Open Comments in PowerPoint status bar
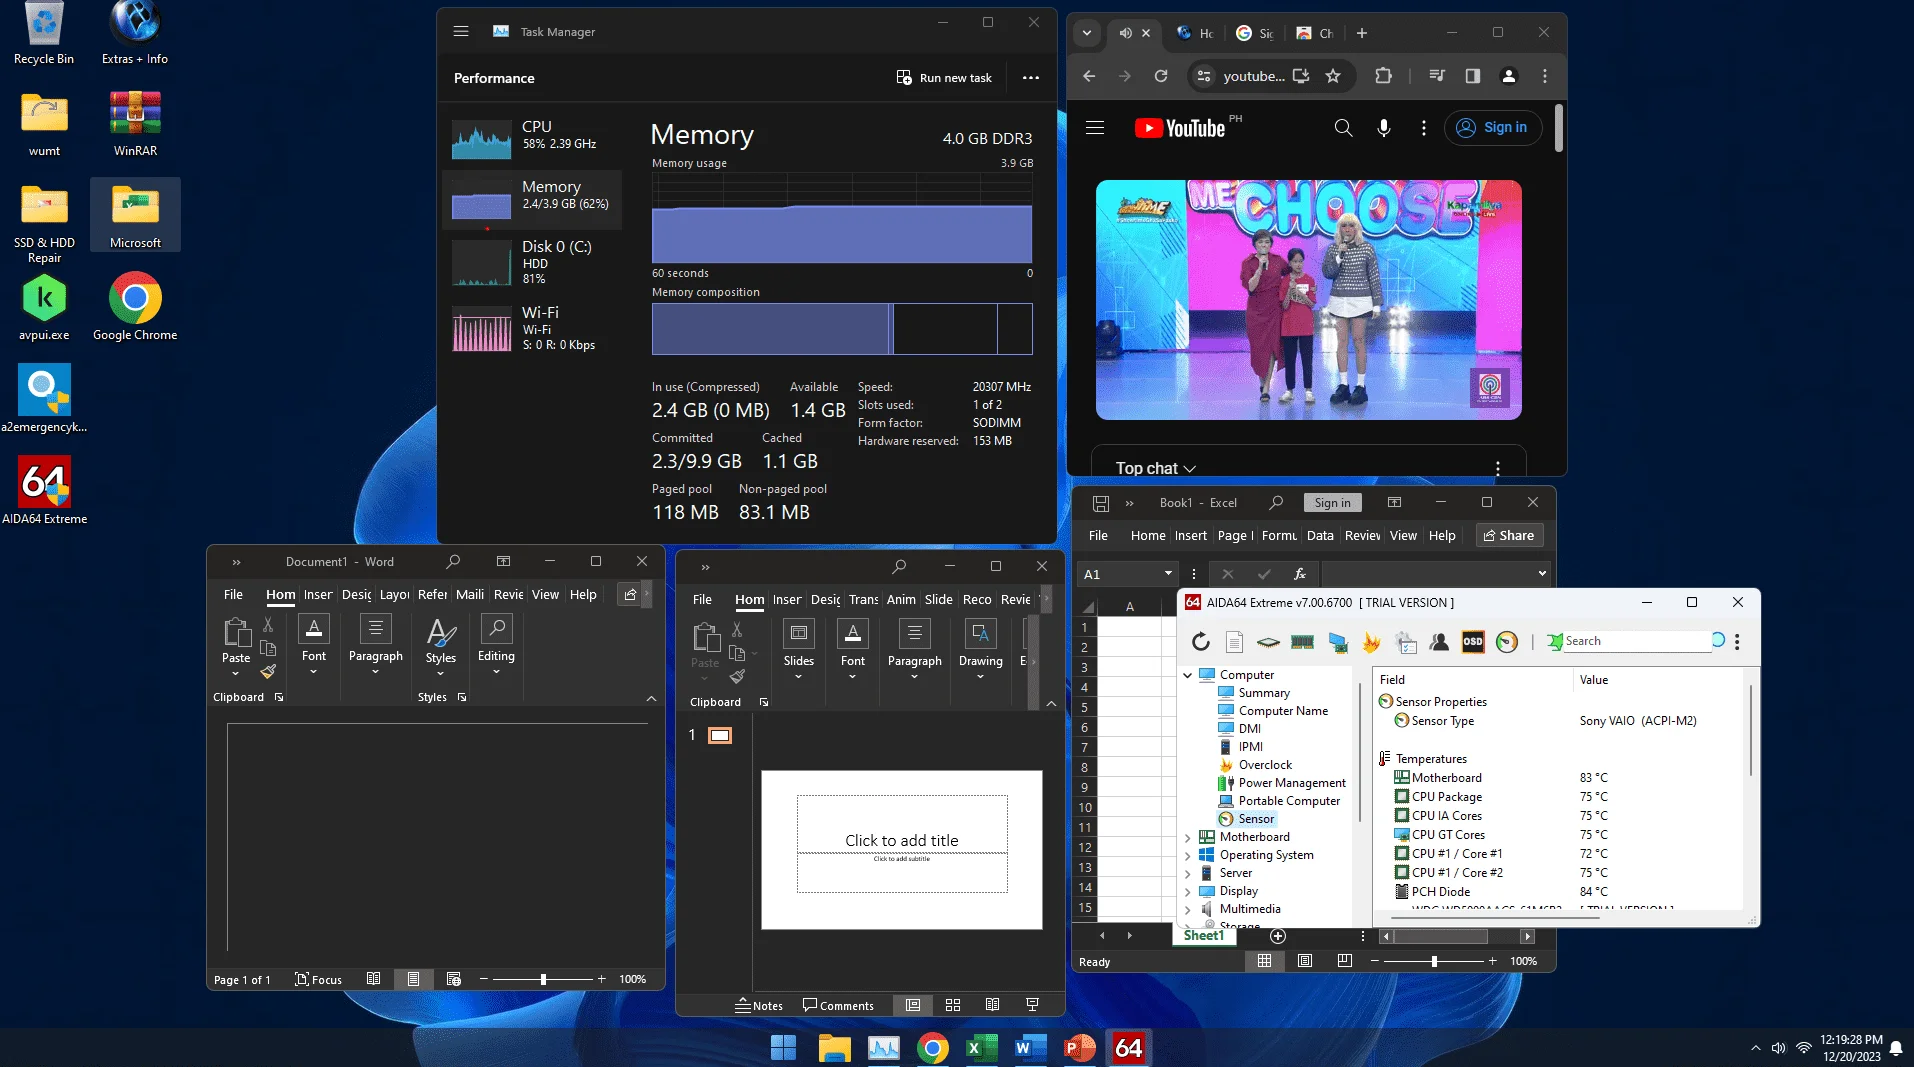This screenshot has height=1067, width=1914. click(x=838, y=1005)
